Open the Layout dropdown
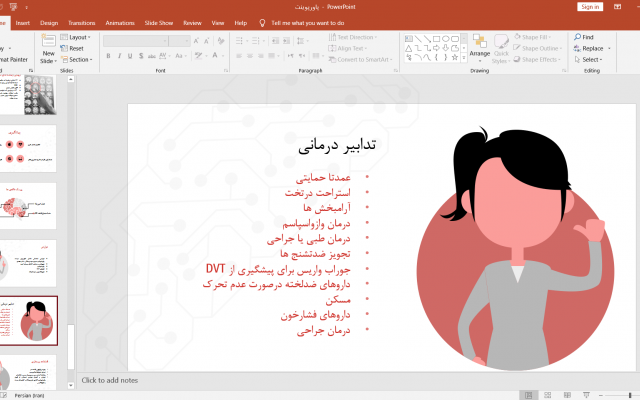640x400 pixels. 76,37
